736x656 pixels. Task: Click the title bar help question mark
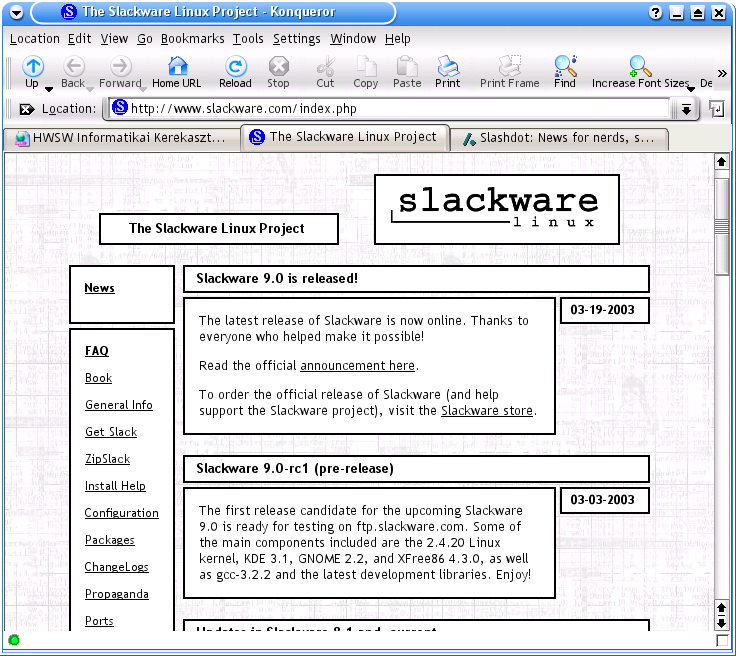click(655, 13)
